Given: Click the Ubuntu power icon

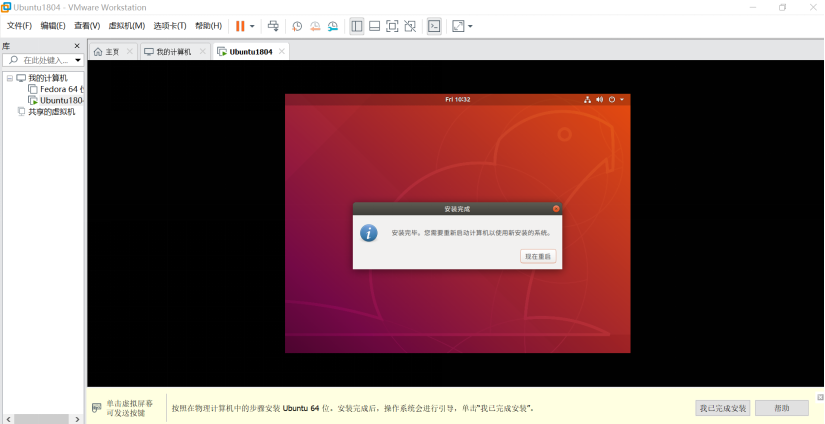Looking at the screenshot, I should (612, 99).
